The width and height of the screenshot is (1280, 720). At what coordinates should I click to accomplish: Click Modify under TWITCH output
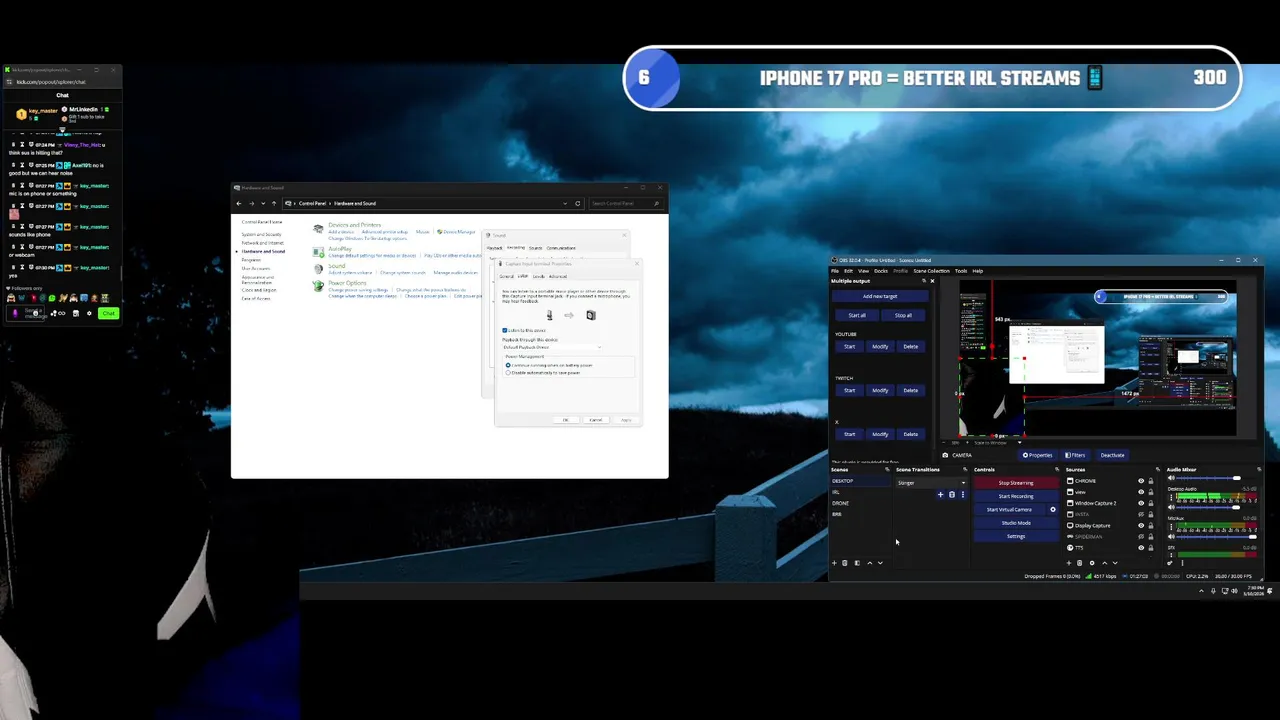pos(880,390)
